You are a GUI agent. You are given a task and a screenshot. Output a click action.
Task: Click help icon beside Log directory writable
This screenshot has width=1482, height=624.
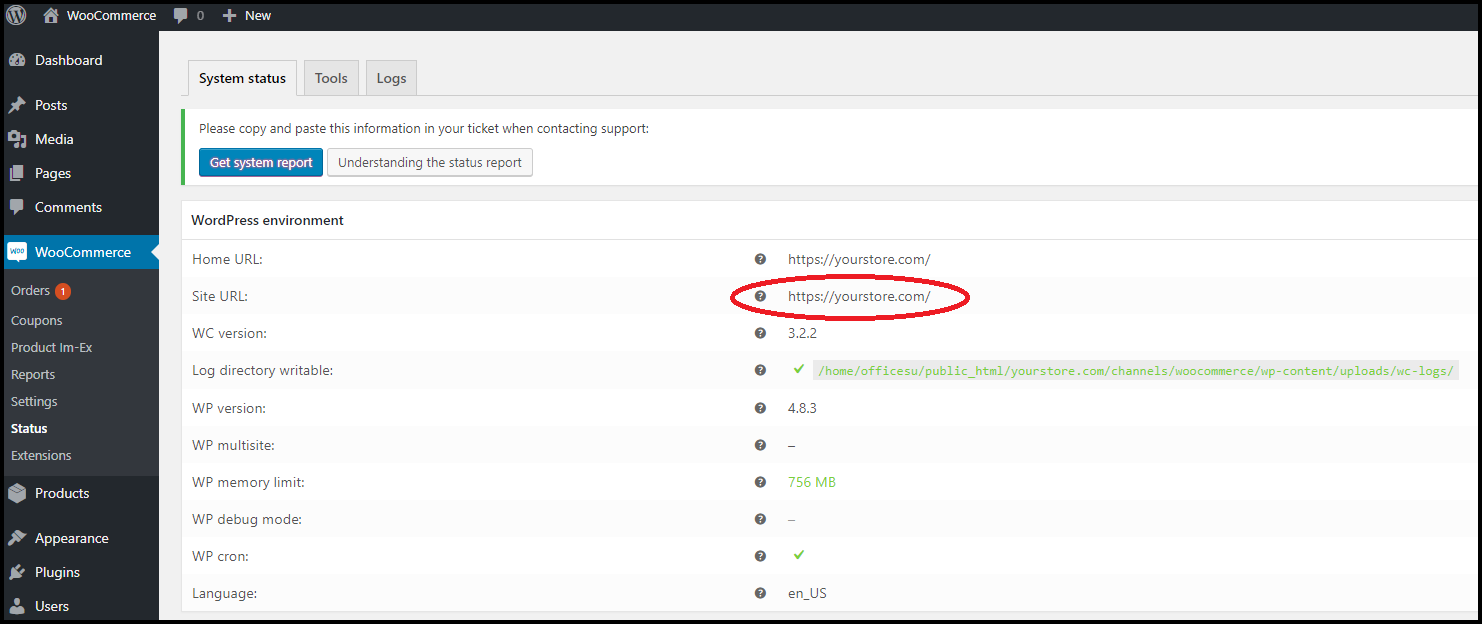click(760, 370)
